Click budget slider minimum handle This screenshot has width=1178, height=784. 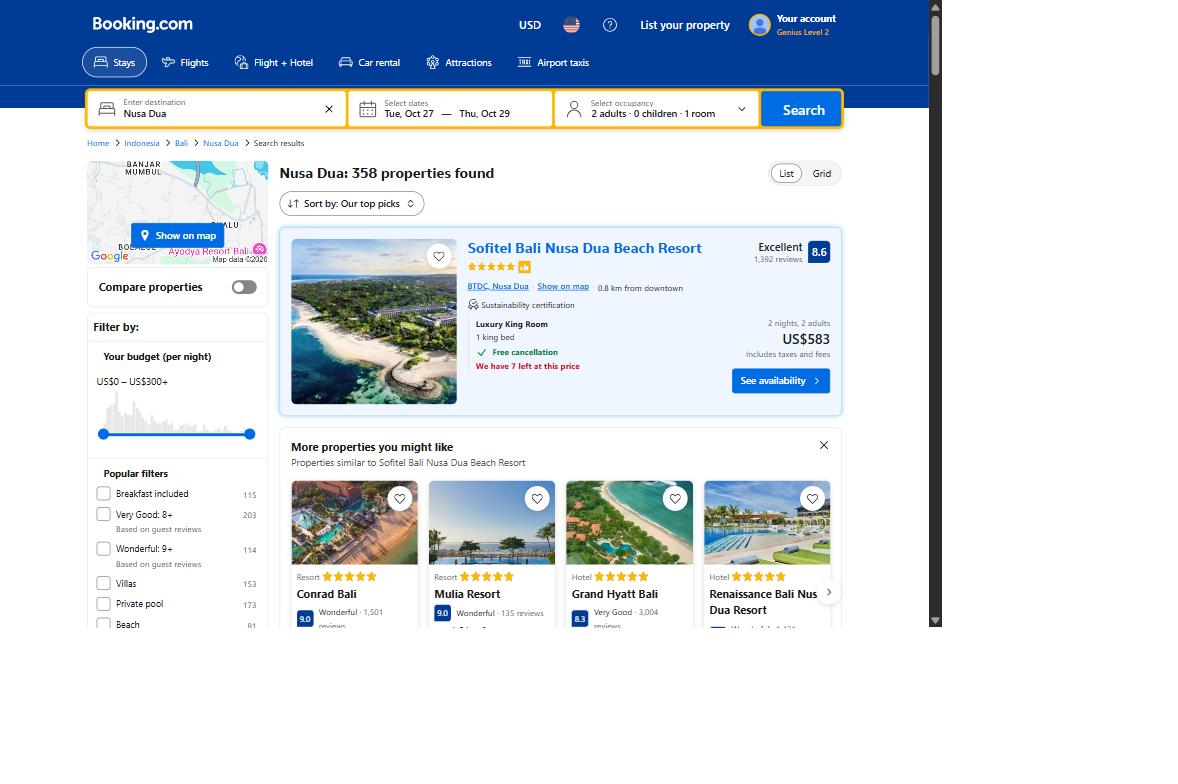(104, 434)
